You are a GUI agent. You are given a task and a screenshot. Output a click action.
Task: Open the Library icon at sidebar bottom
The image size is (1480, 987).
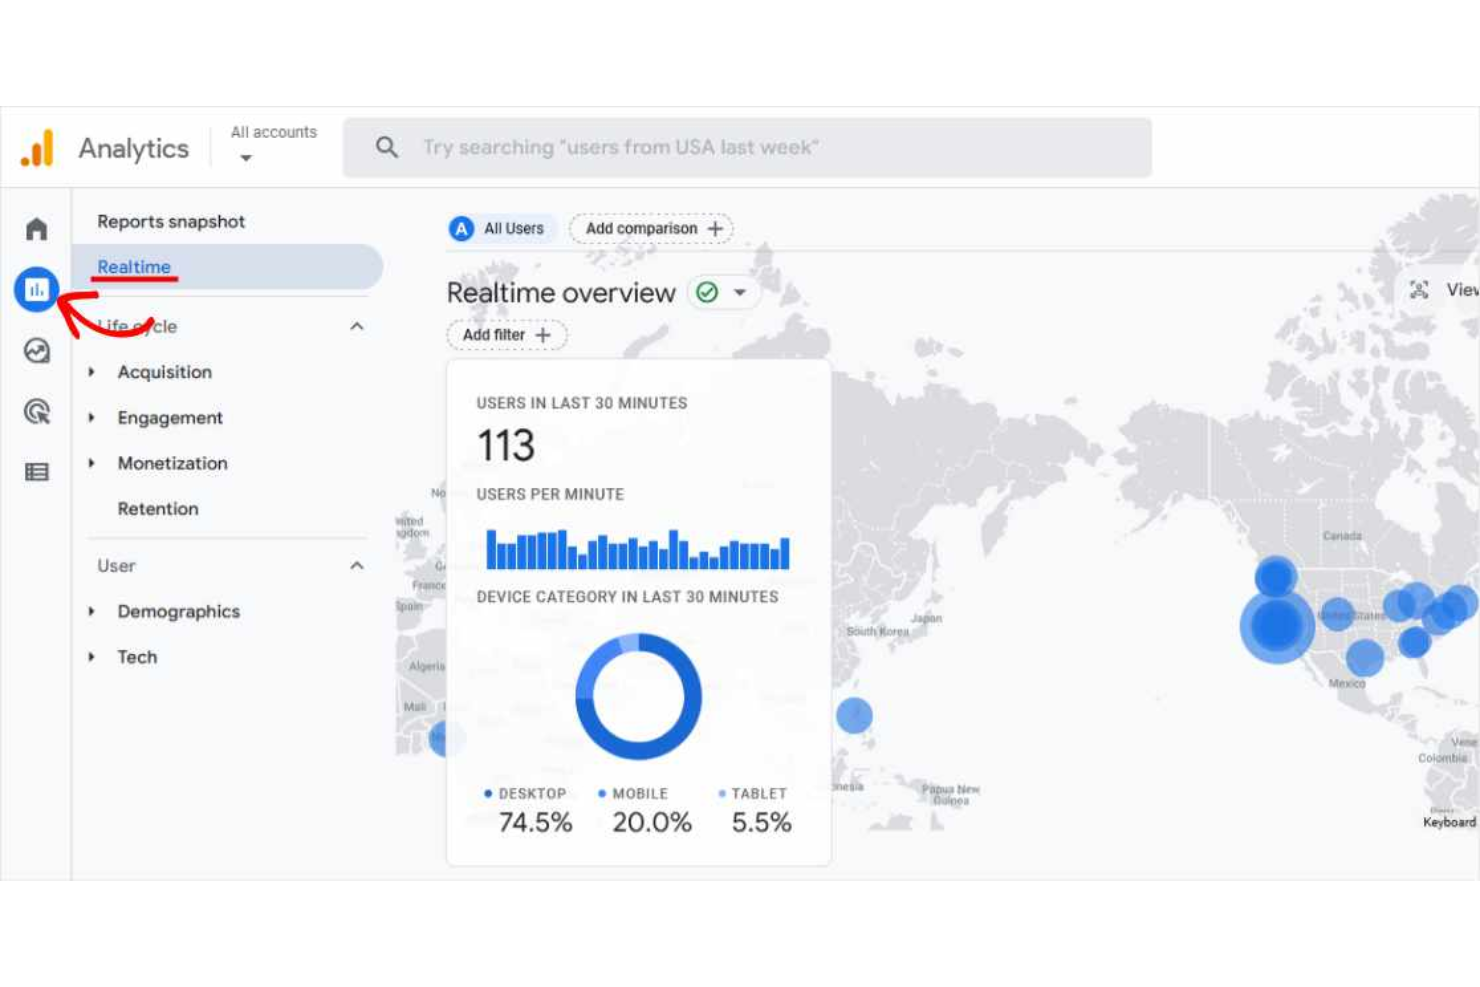pos(36,471)
